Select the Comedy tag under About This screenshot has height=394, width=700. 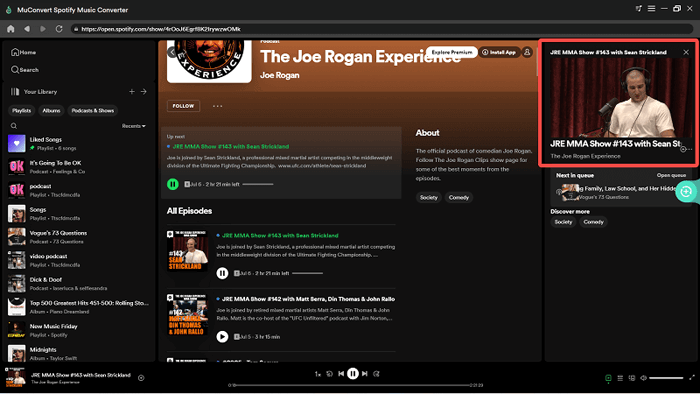458,197
